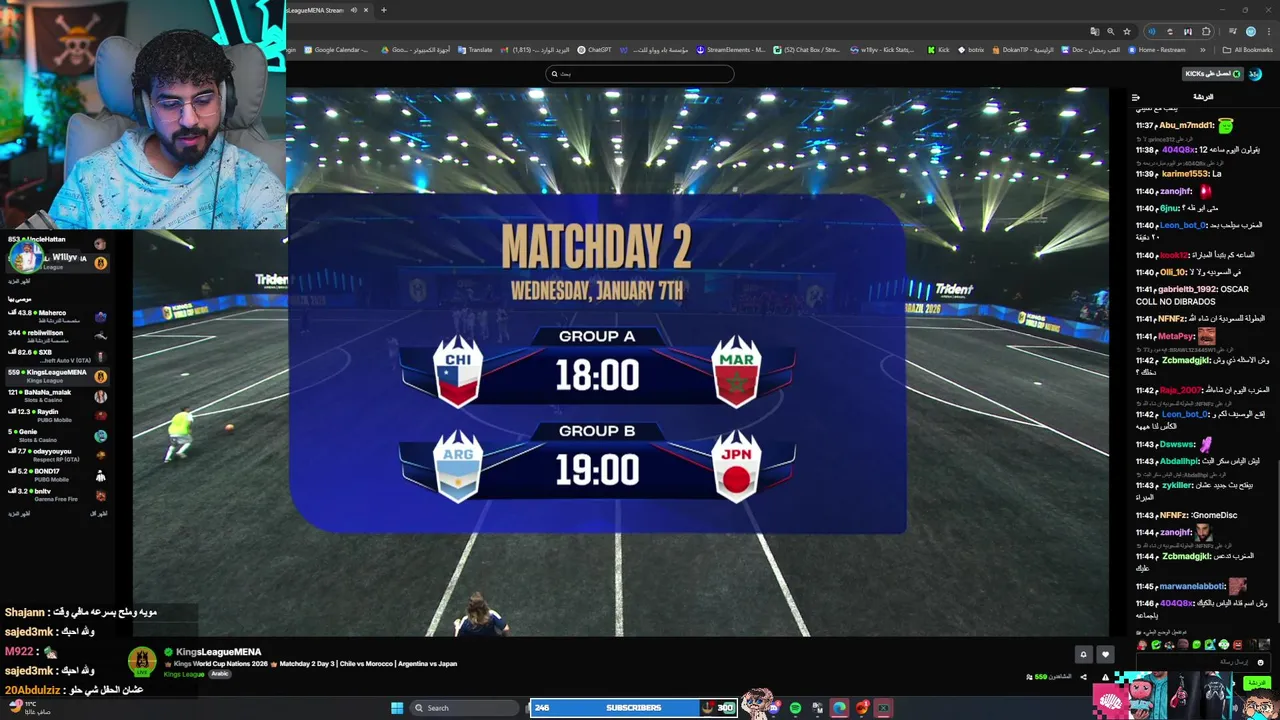Screen dimensions: 1280x720
Task: Open browser zoom magnifier icon in address bar
Action: 1110,31
